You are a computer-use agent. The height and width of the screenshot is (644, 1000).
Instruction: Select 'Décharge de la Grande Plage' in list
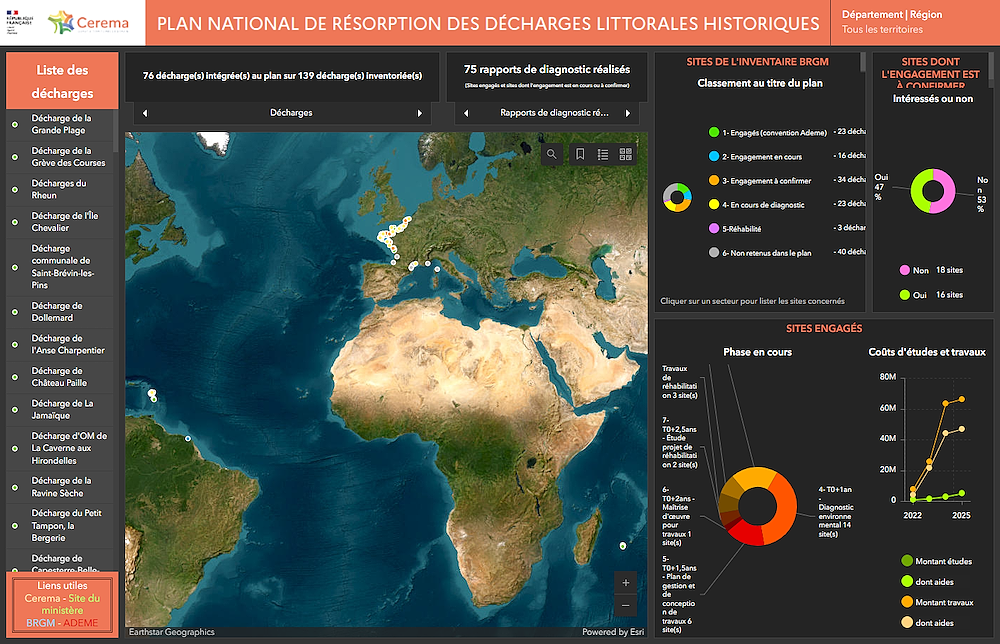click(x=60, y=124)
